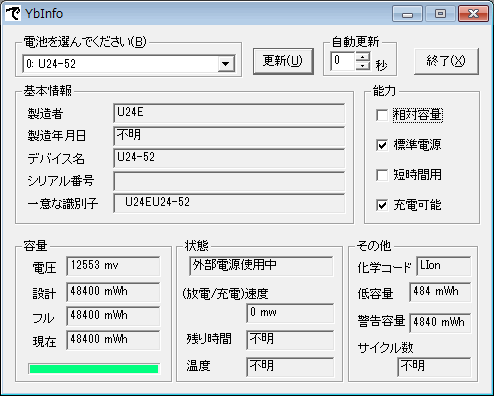Click the 一意な識別子 field U24EU24-52
The width and height of the screenshot is (494, 396).
pyautogui.click(x=229, y=203)
